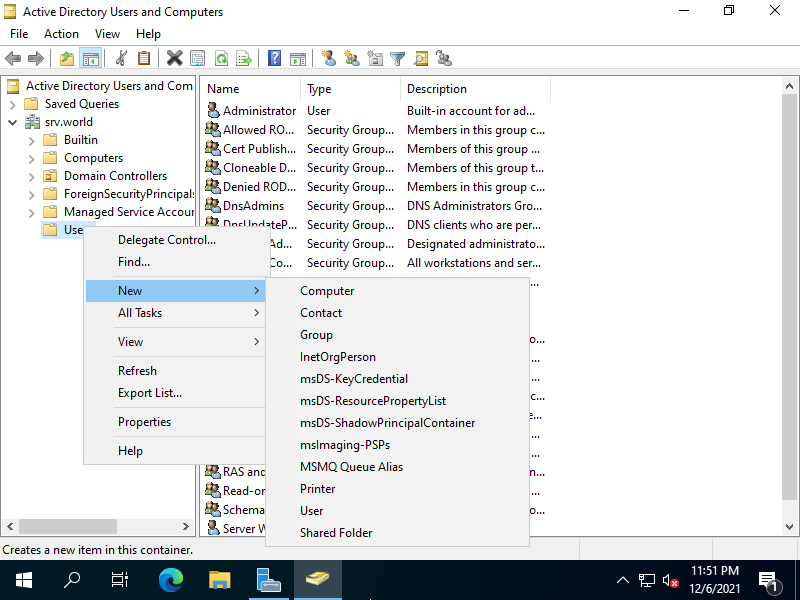Click Delegate Control in context menu
Viewport: 800px width, 600px height.
(x=167, y=240)
